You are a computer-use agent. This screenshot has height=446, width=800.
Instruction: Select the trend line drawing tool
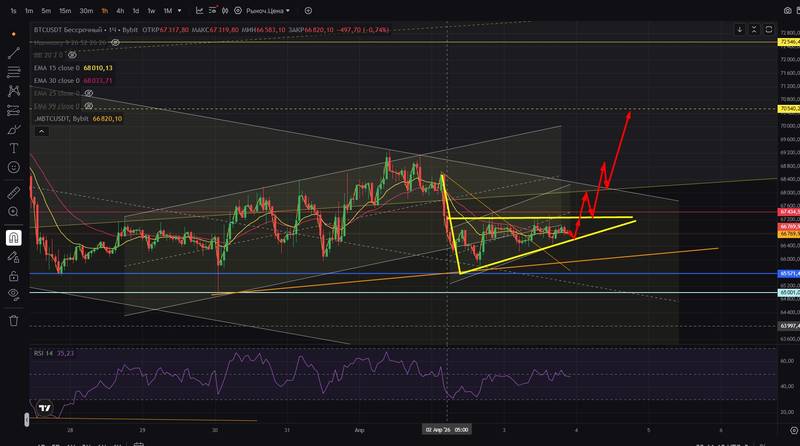(14, 53)
